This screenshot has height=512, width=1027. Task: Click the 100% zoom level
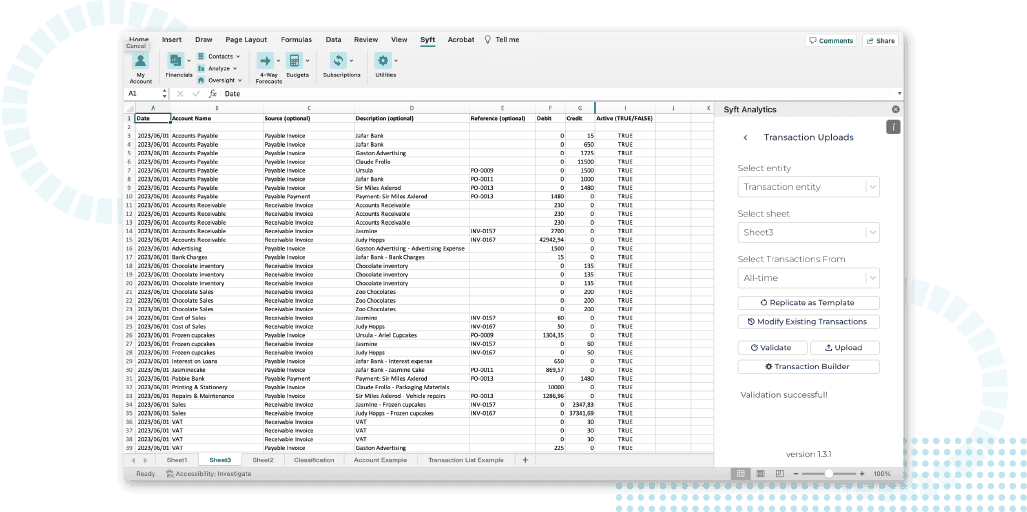point(882,473)
